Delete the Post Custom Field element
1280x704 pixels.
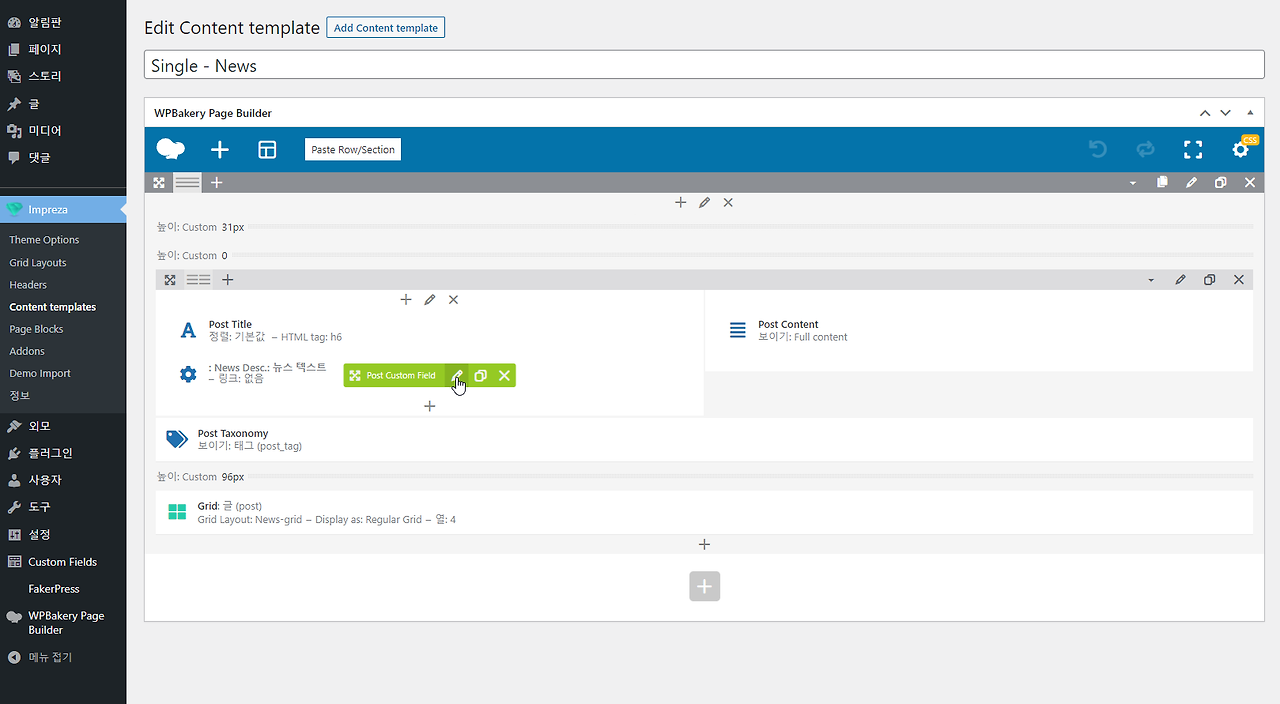(x=504, y=375)
